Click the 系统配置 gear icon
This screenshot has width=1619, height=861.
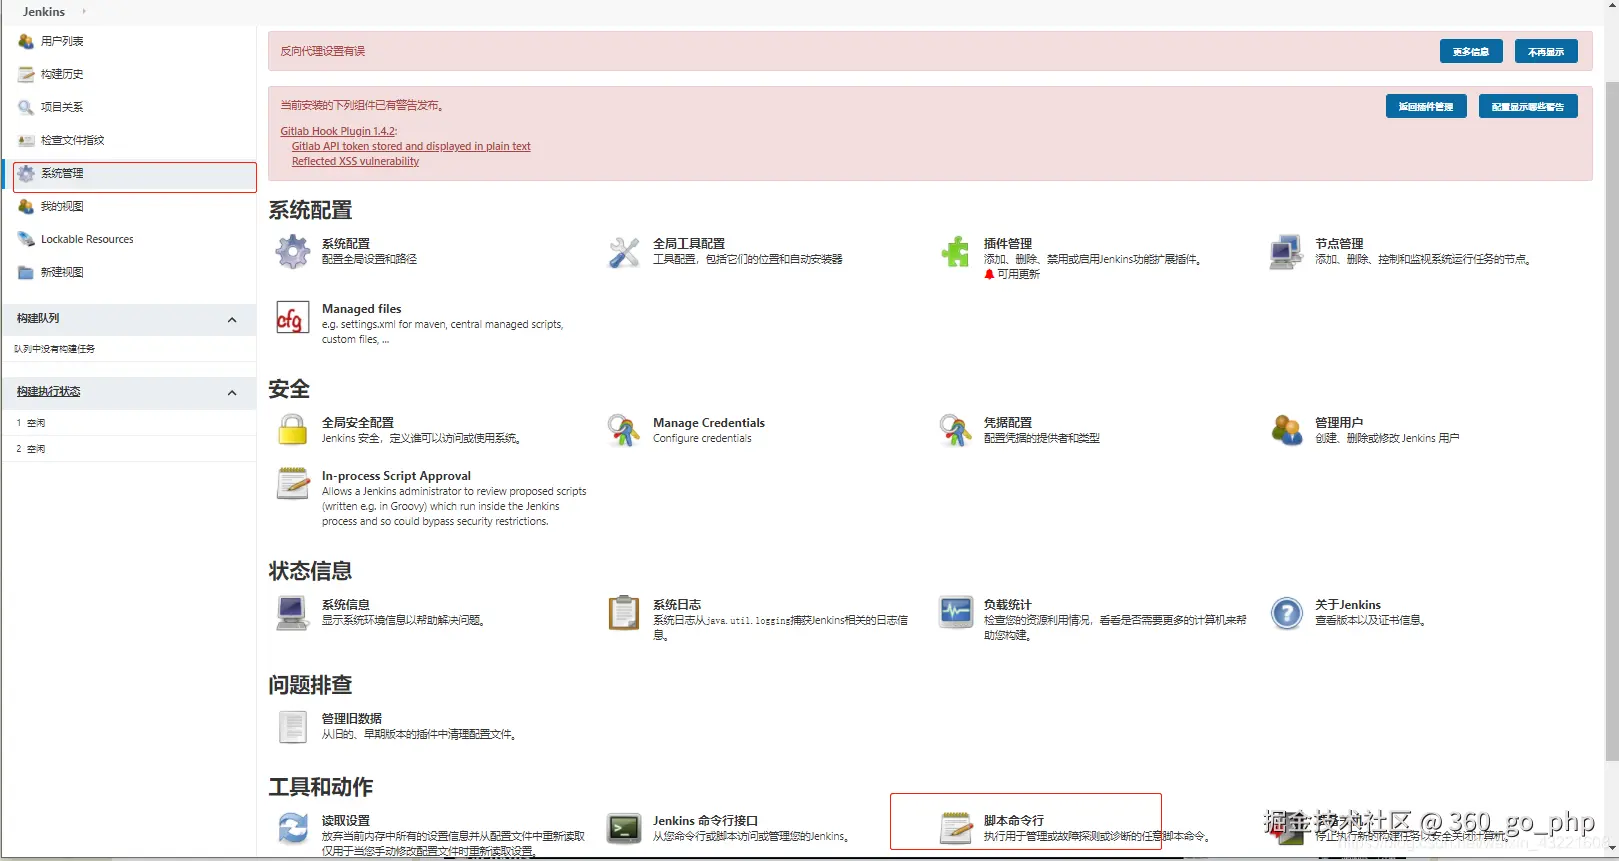click(293, 251)
